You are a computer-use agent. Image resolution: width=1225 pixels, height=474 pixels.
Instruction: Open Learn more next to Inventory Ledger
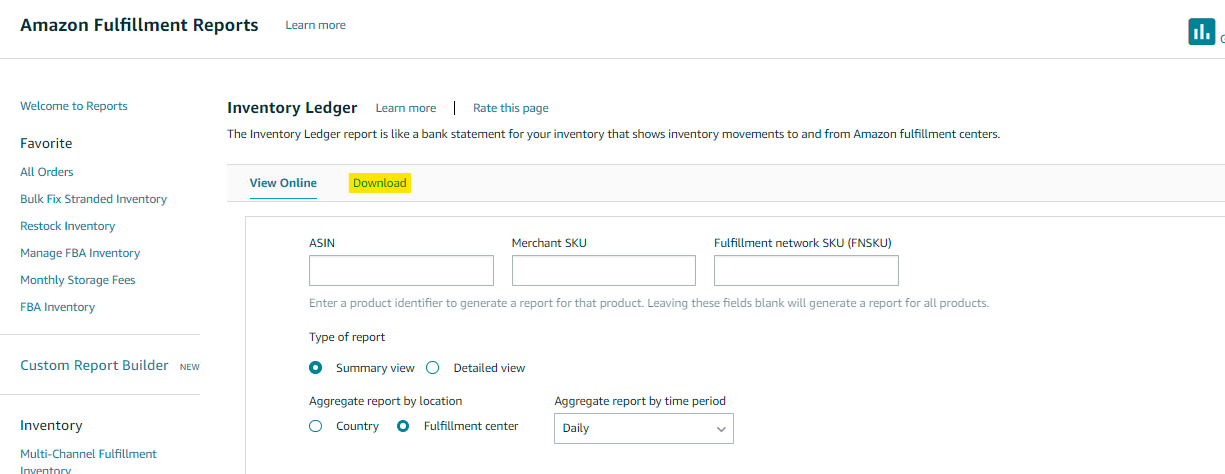(x=406, y=108)
